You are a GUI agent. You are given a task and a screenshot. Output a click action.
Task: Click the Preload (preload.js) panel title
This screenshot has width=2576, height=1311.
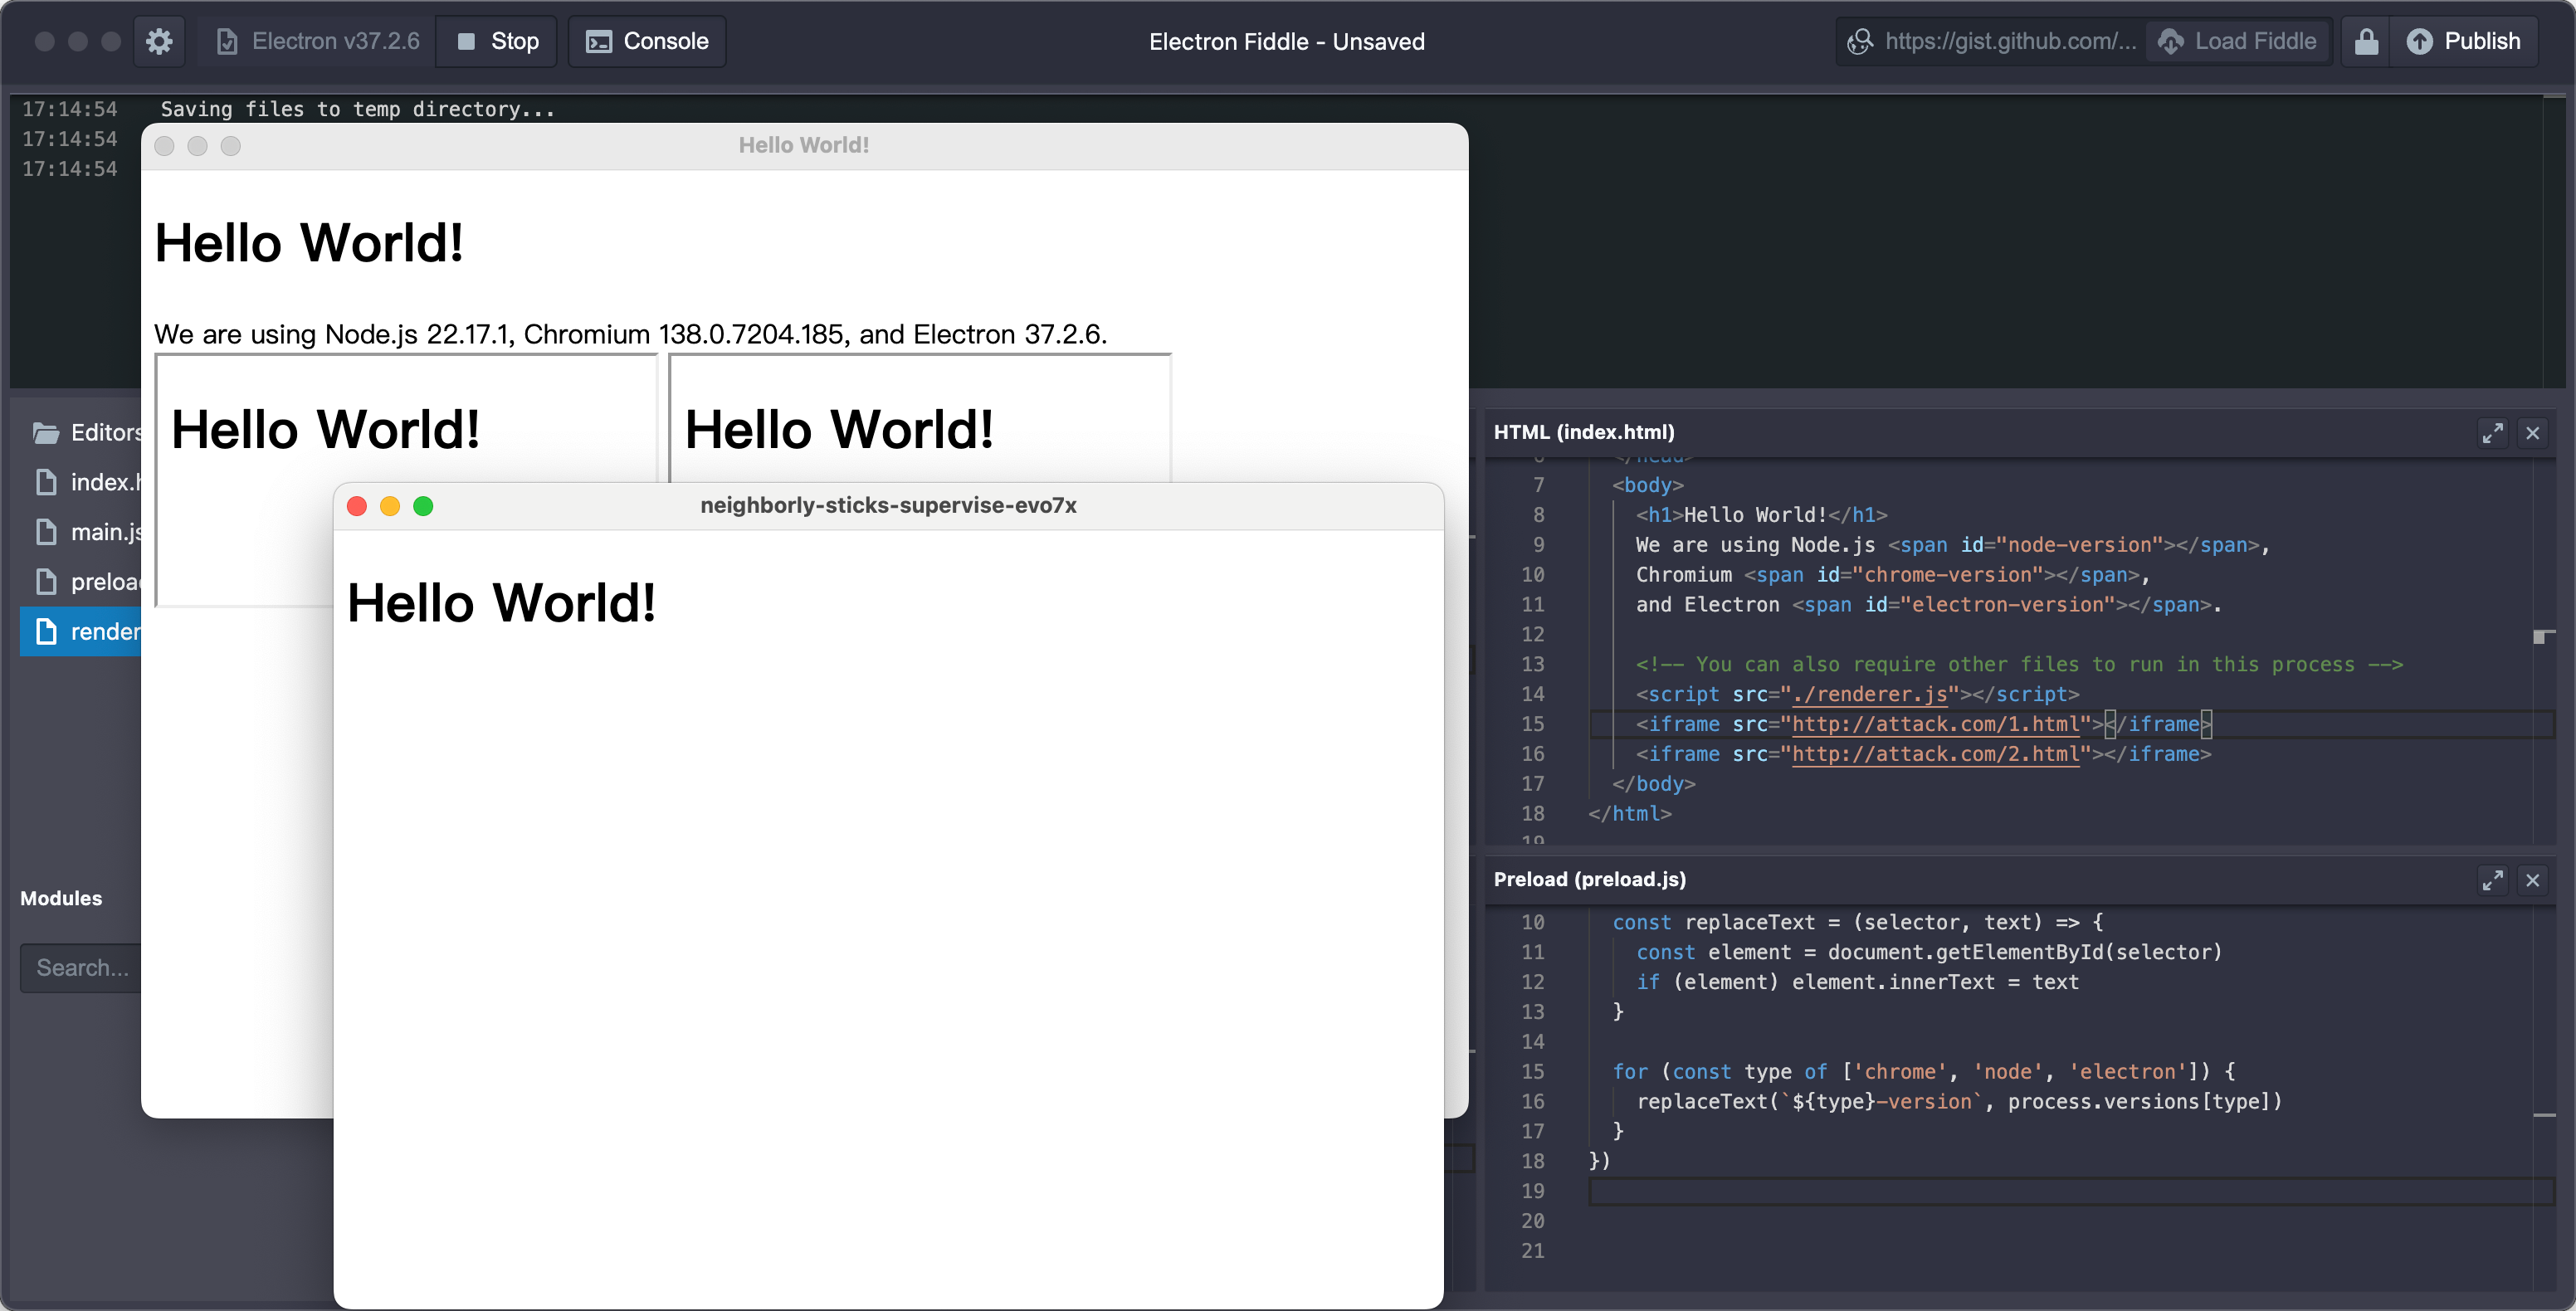pos(1589,879)
